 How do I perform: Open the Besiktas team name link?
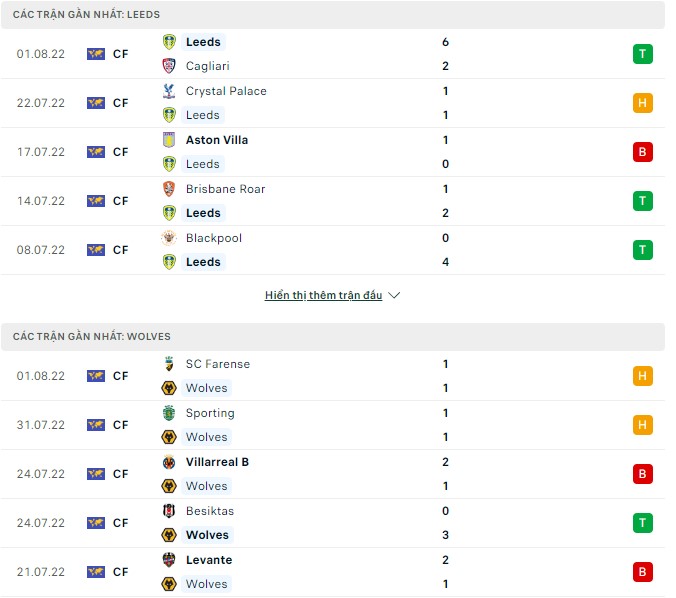click(x=208, y=511)
